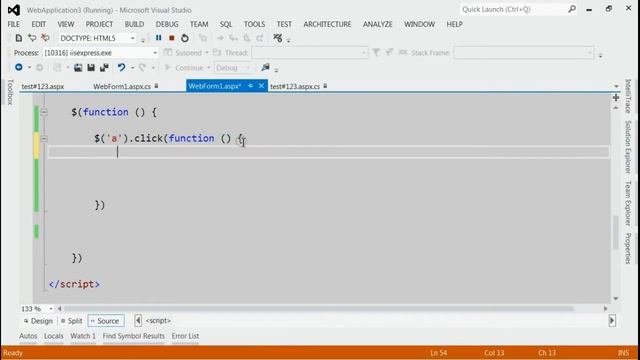Open the undo history dropdown arrow
The height and width of the screenshot is (360, 640).
[x=132, y=68]
